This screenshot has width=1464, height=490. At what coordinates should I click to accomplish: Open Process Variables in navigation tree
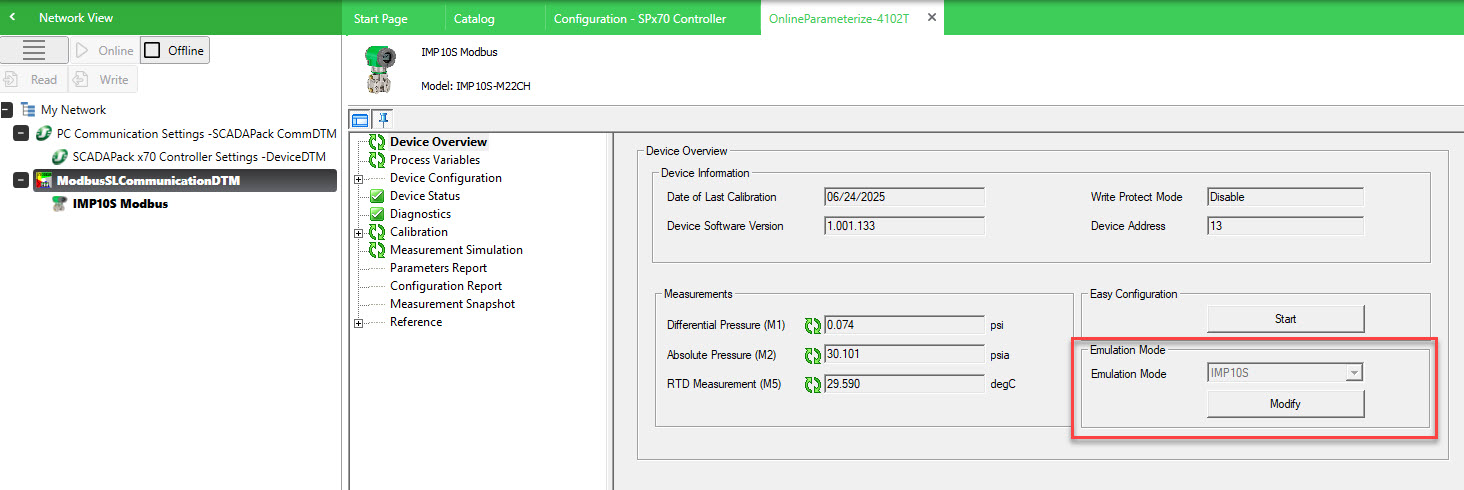click(435, 160)
